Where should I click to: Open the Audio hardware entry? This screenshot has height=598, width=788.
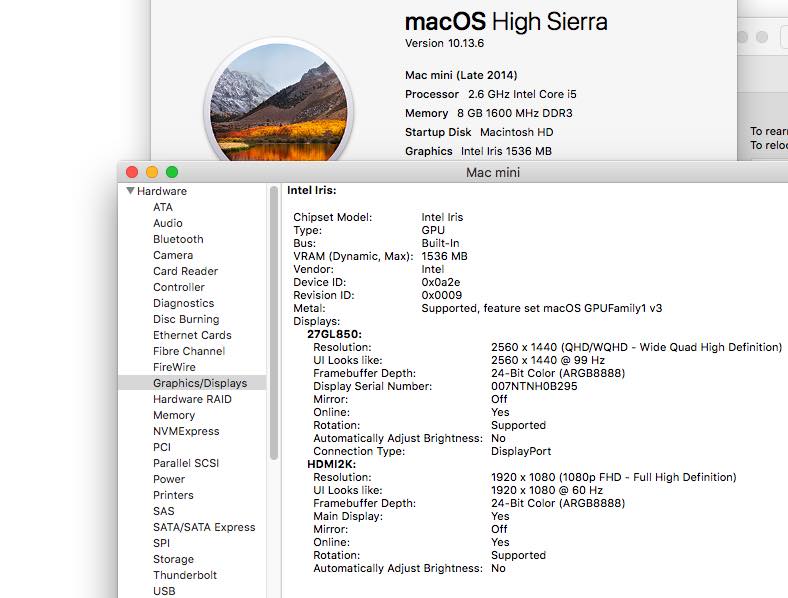[x=168, y=223]
